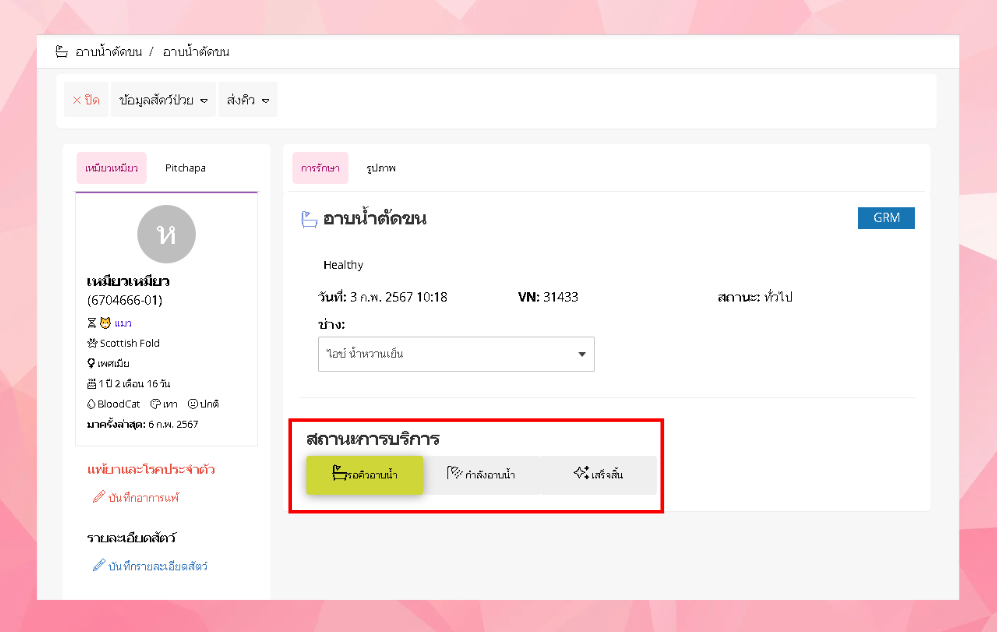The width and height of the screenshot is (997, 632).
Task: Click the pet ID (6704666-01)
Action: 125,300
